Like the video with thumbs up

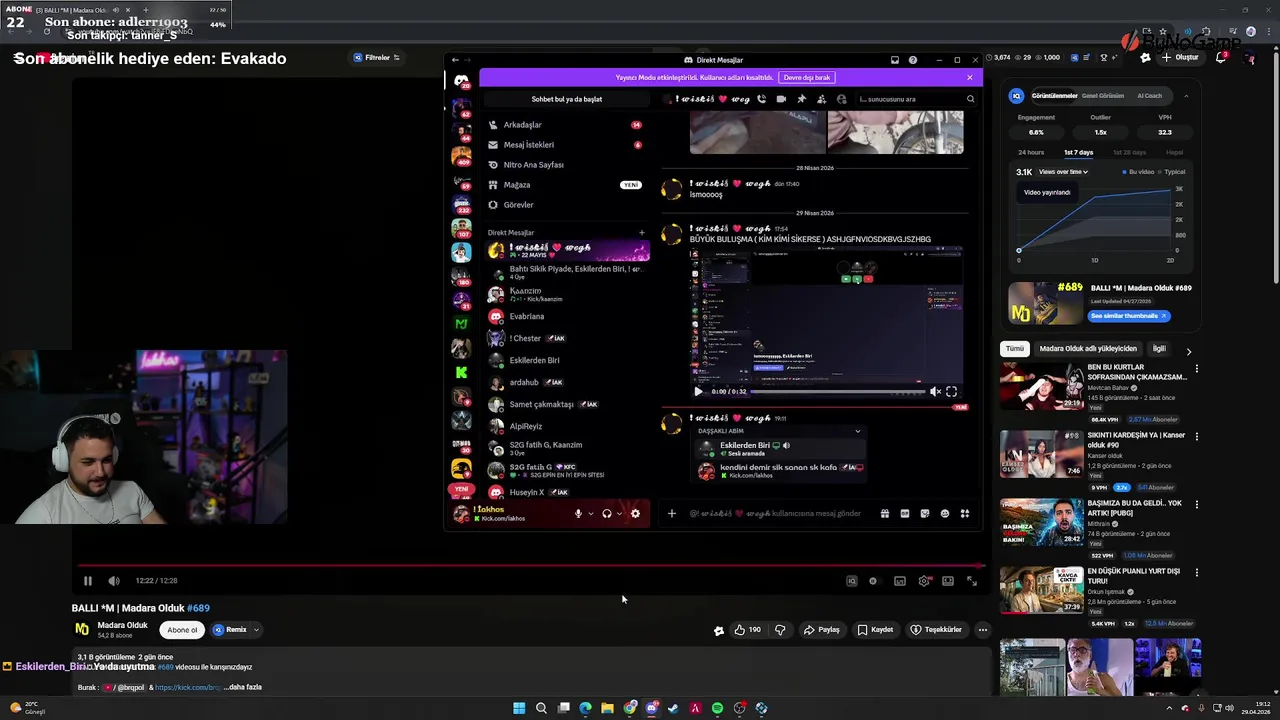point(747,630)
